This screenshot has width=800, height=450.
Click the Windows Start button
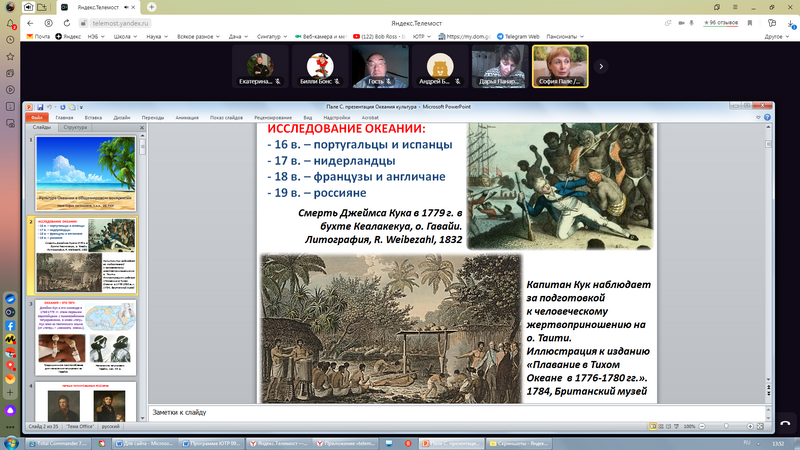pyautogui.click(x=11, y=443)
